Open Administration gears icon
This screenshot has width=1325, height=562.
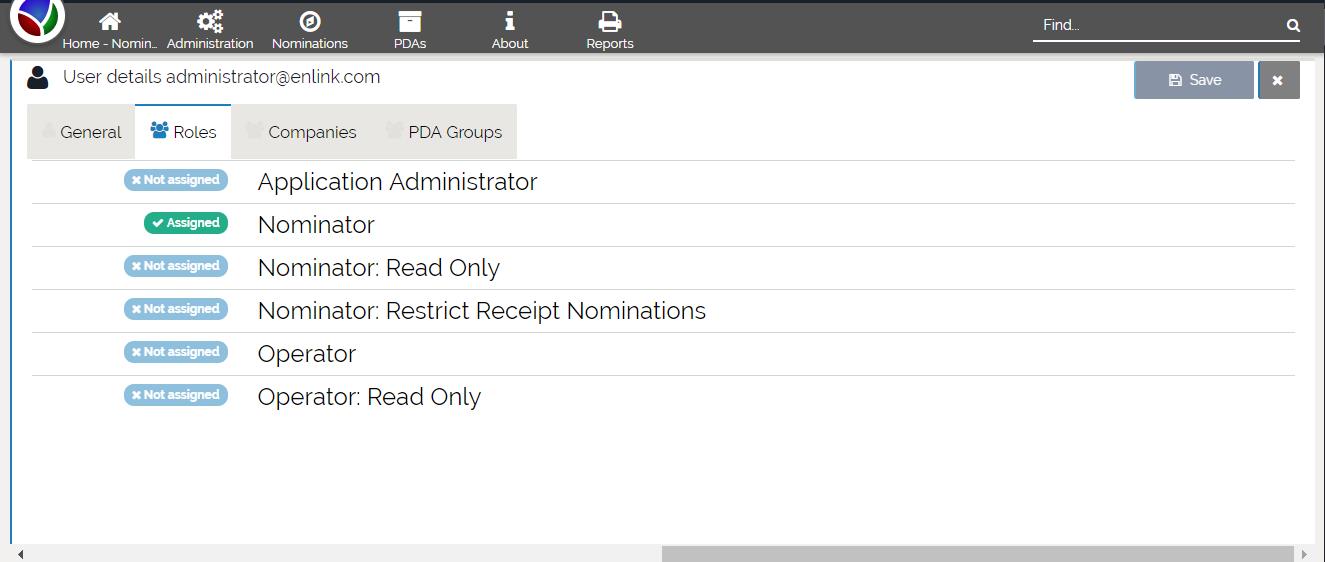coord(210,22)
